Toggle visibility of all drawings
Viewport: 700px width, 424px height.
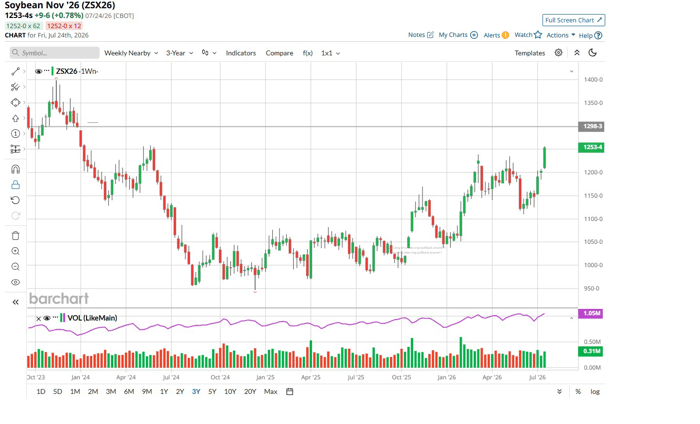pyautogui.click(x=16, y=282)
